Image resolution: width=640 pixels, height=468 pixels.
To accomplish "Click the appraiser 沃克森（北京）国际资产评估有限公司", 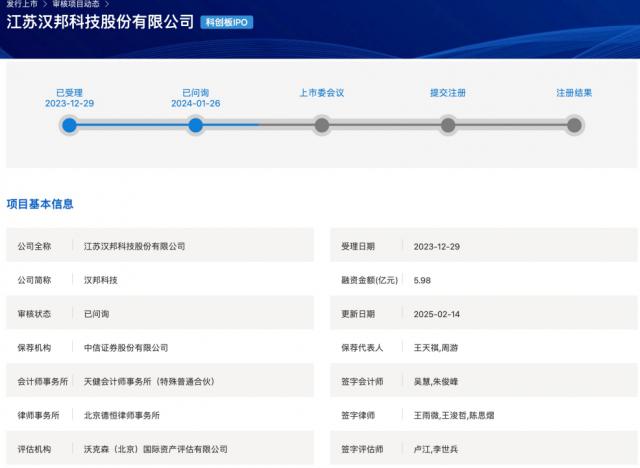I will (156, 449).
